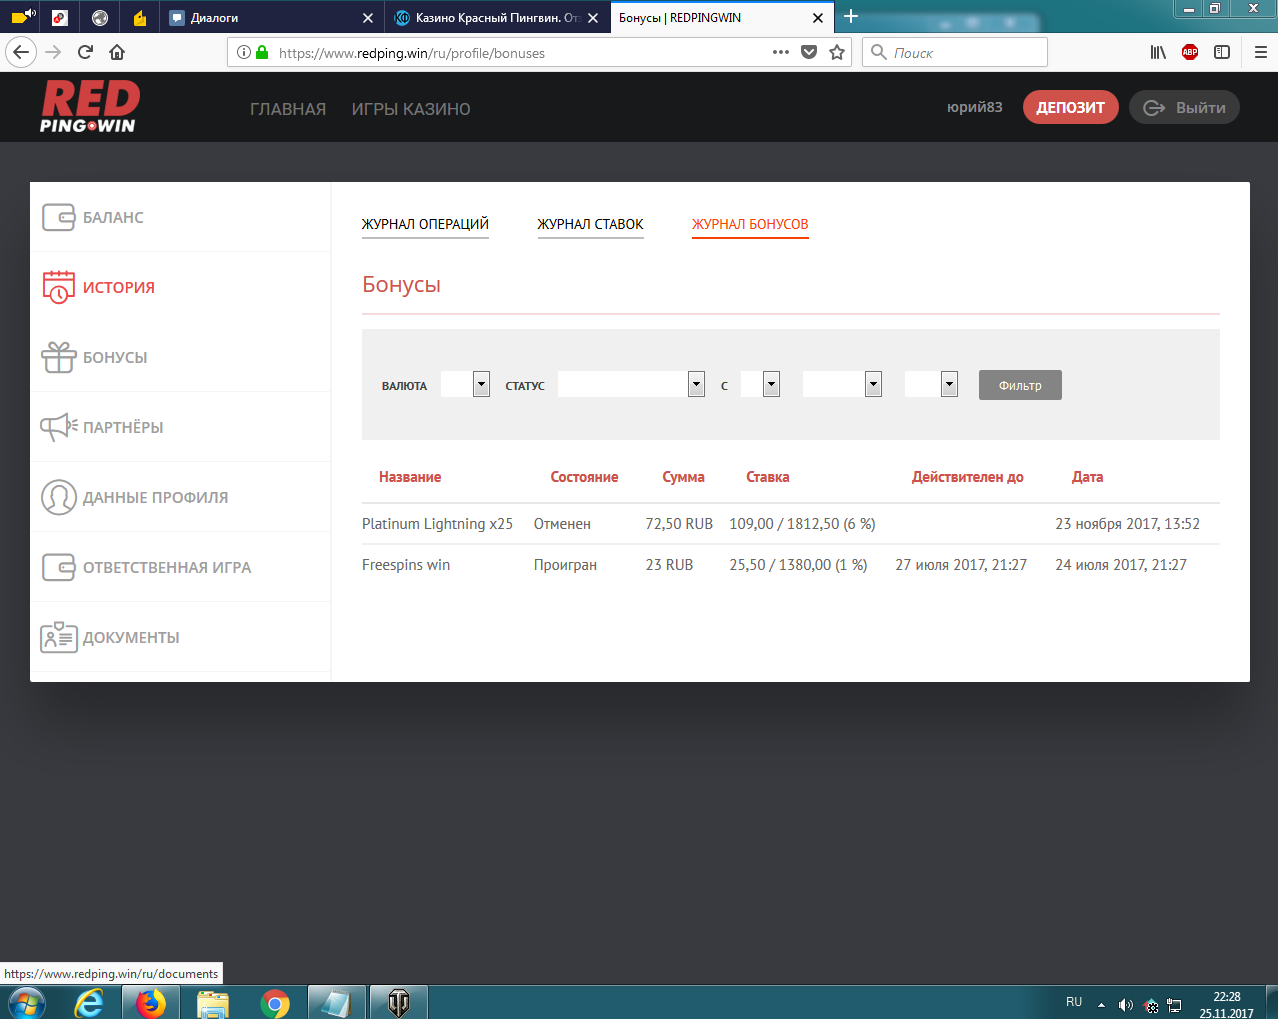Open ГЛАВНАЯ in the top navigation

(288, 109)
